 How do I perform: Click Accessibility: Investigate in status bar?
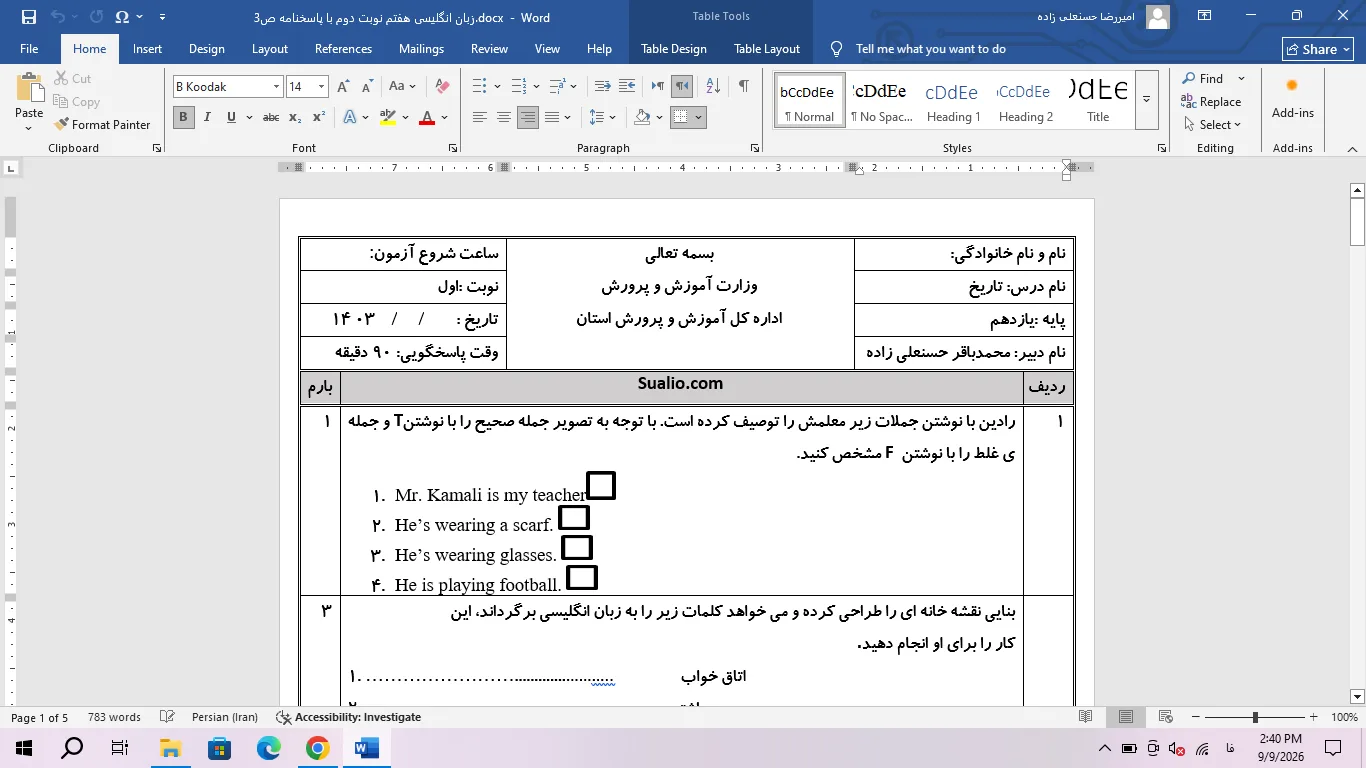[348, 717]
